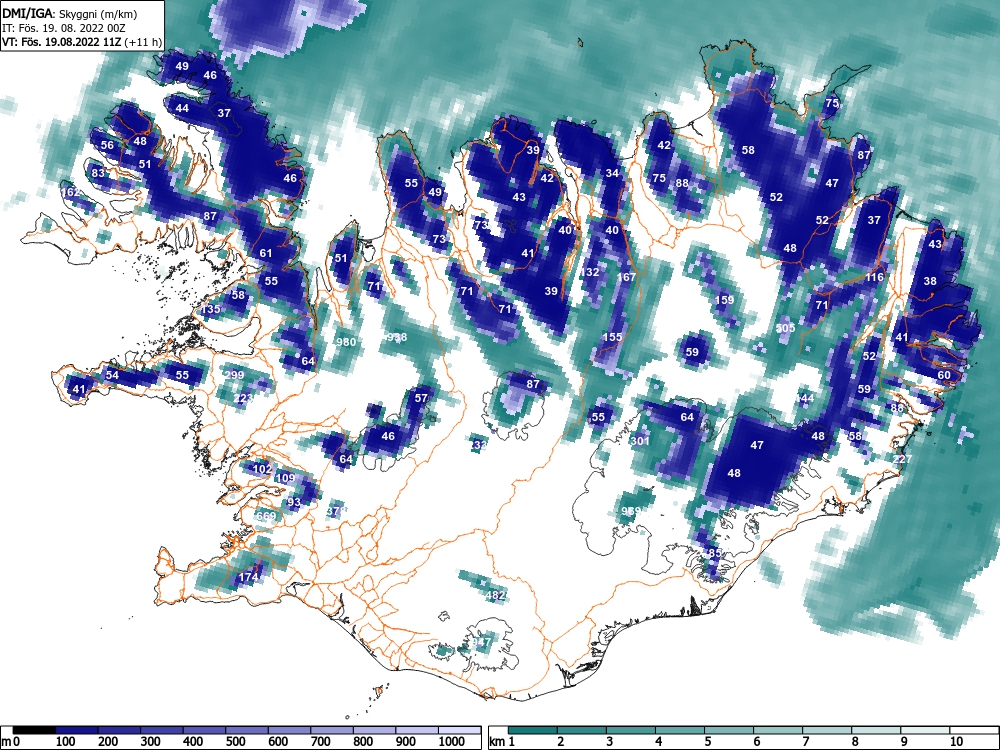1000x750 pixels.
Task: Click the visibility value 669 on the map
Action: pyautogui.click(x=266, y=516)
